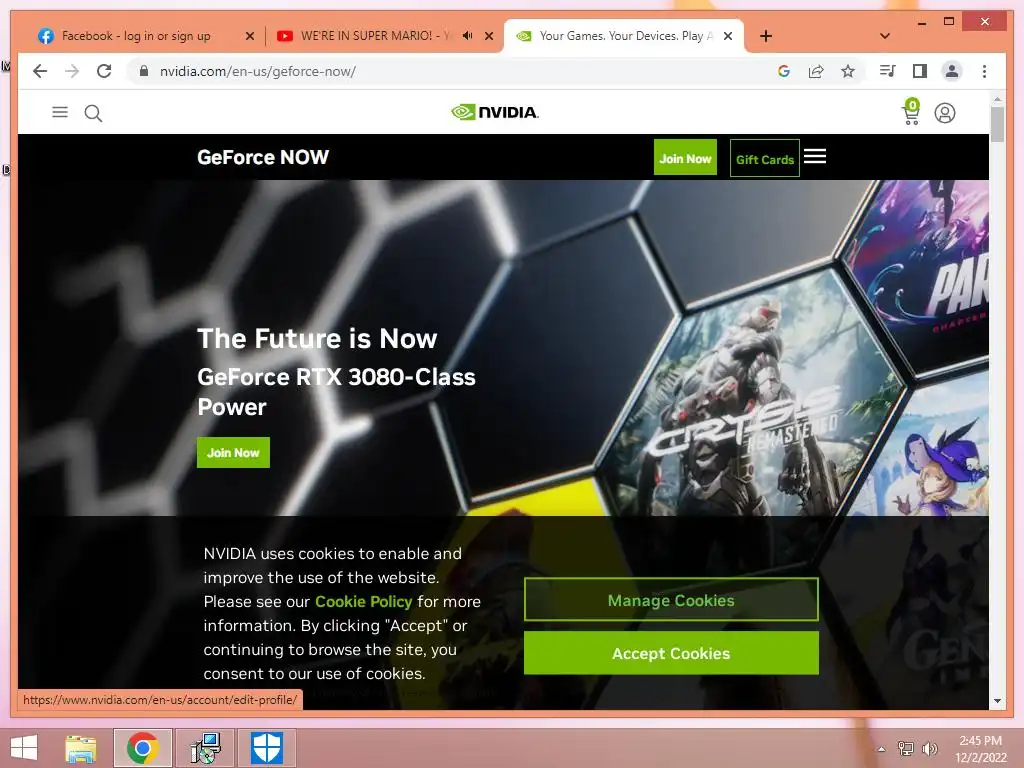Click the Google icon in the address bar
Viewport: 1024px width, 768px height.
point(784,71)
